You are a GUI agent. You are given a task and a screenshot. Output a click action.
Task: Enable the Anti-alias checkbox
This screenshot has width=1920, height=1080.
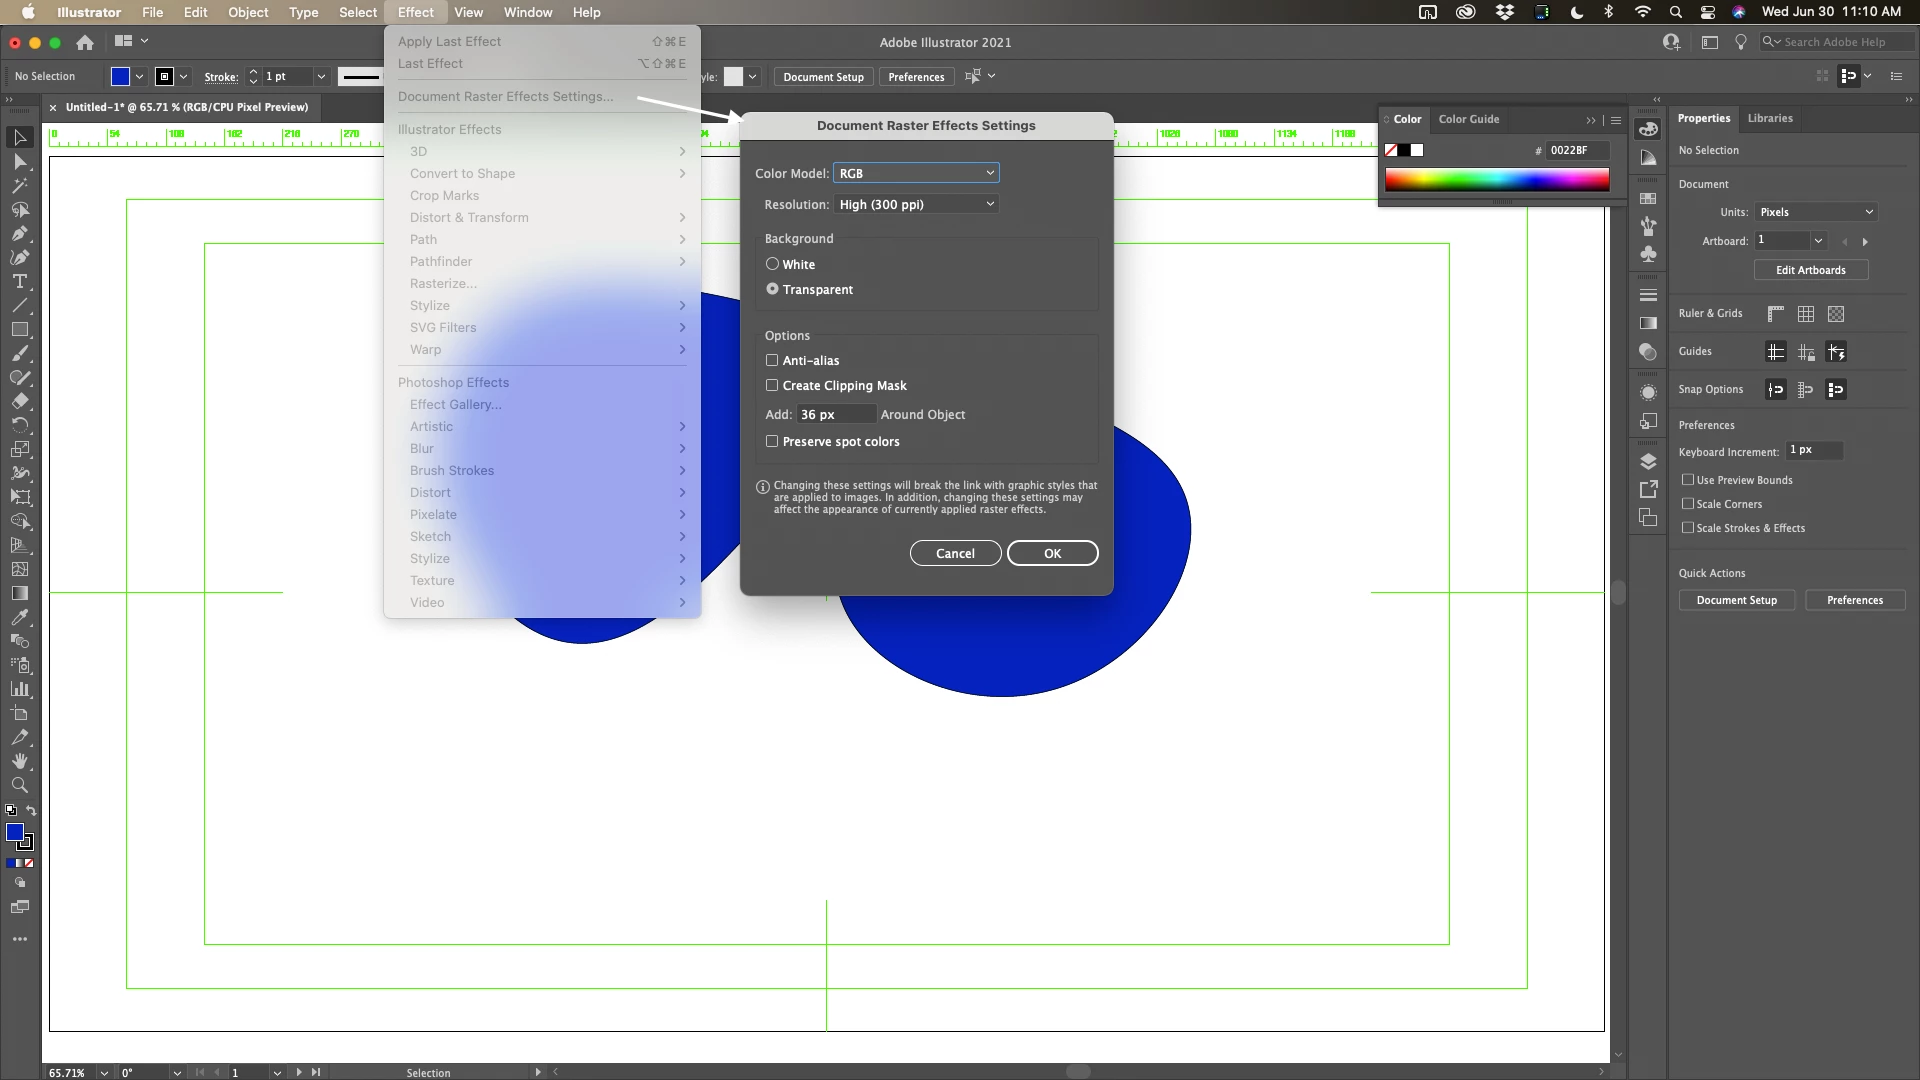tap(772, 361)
